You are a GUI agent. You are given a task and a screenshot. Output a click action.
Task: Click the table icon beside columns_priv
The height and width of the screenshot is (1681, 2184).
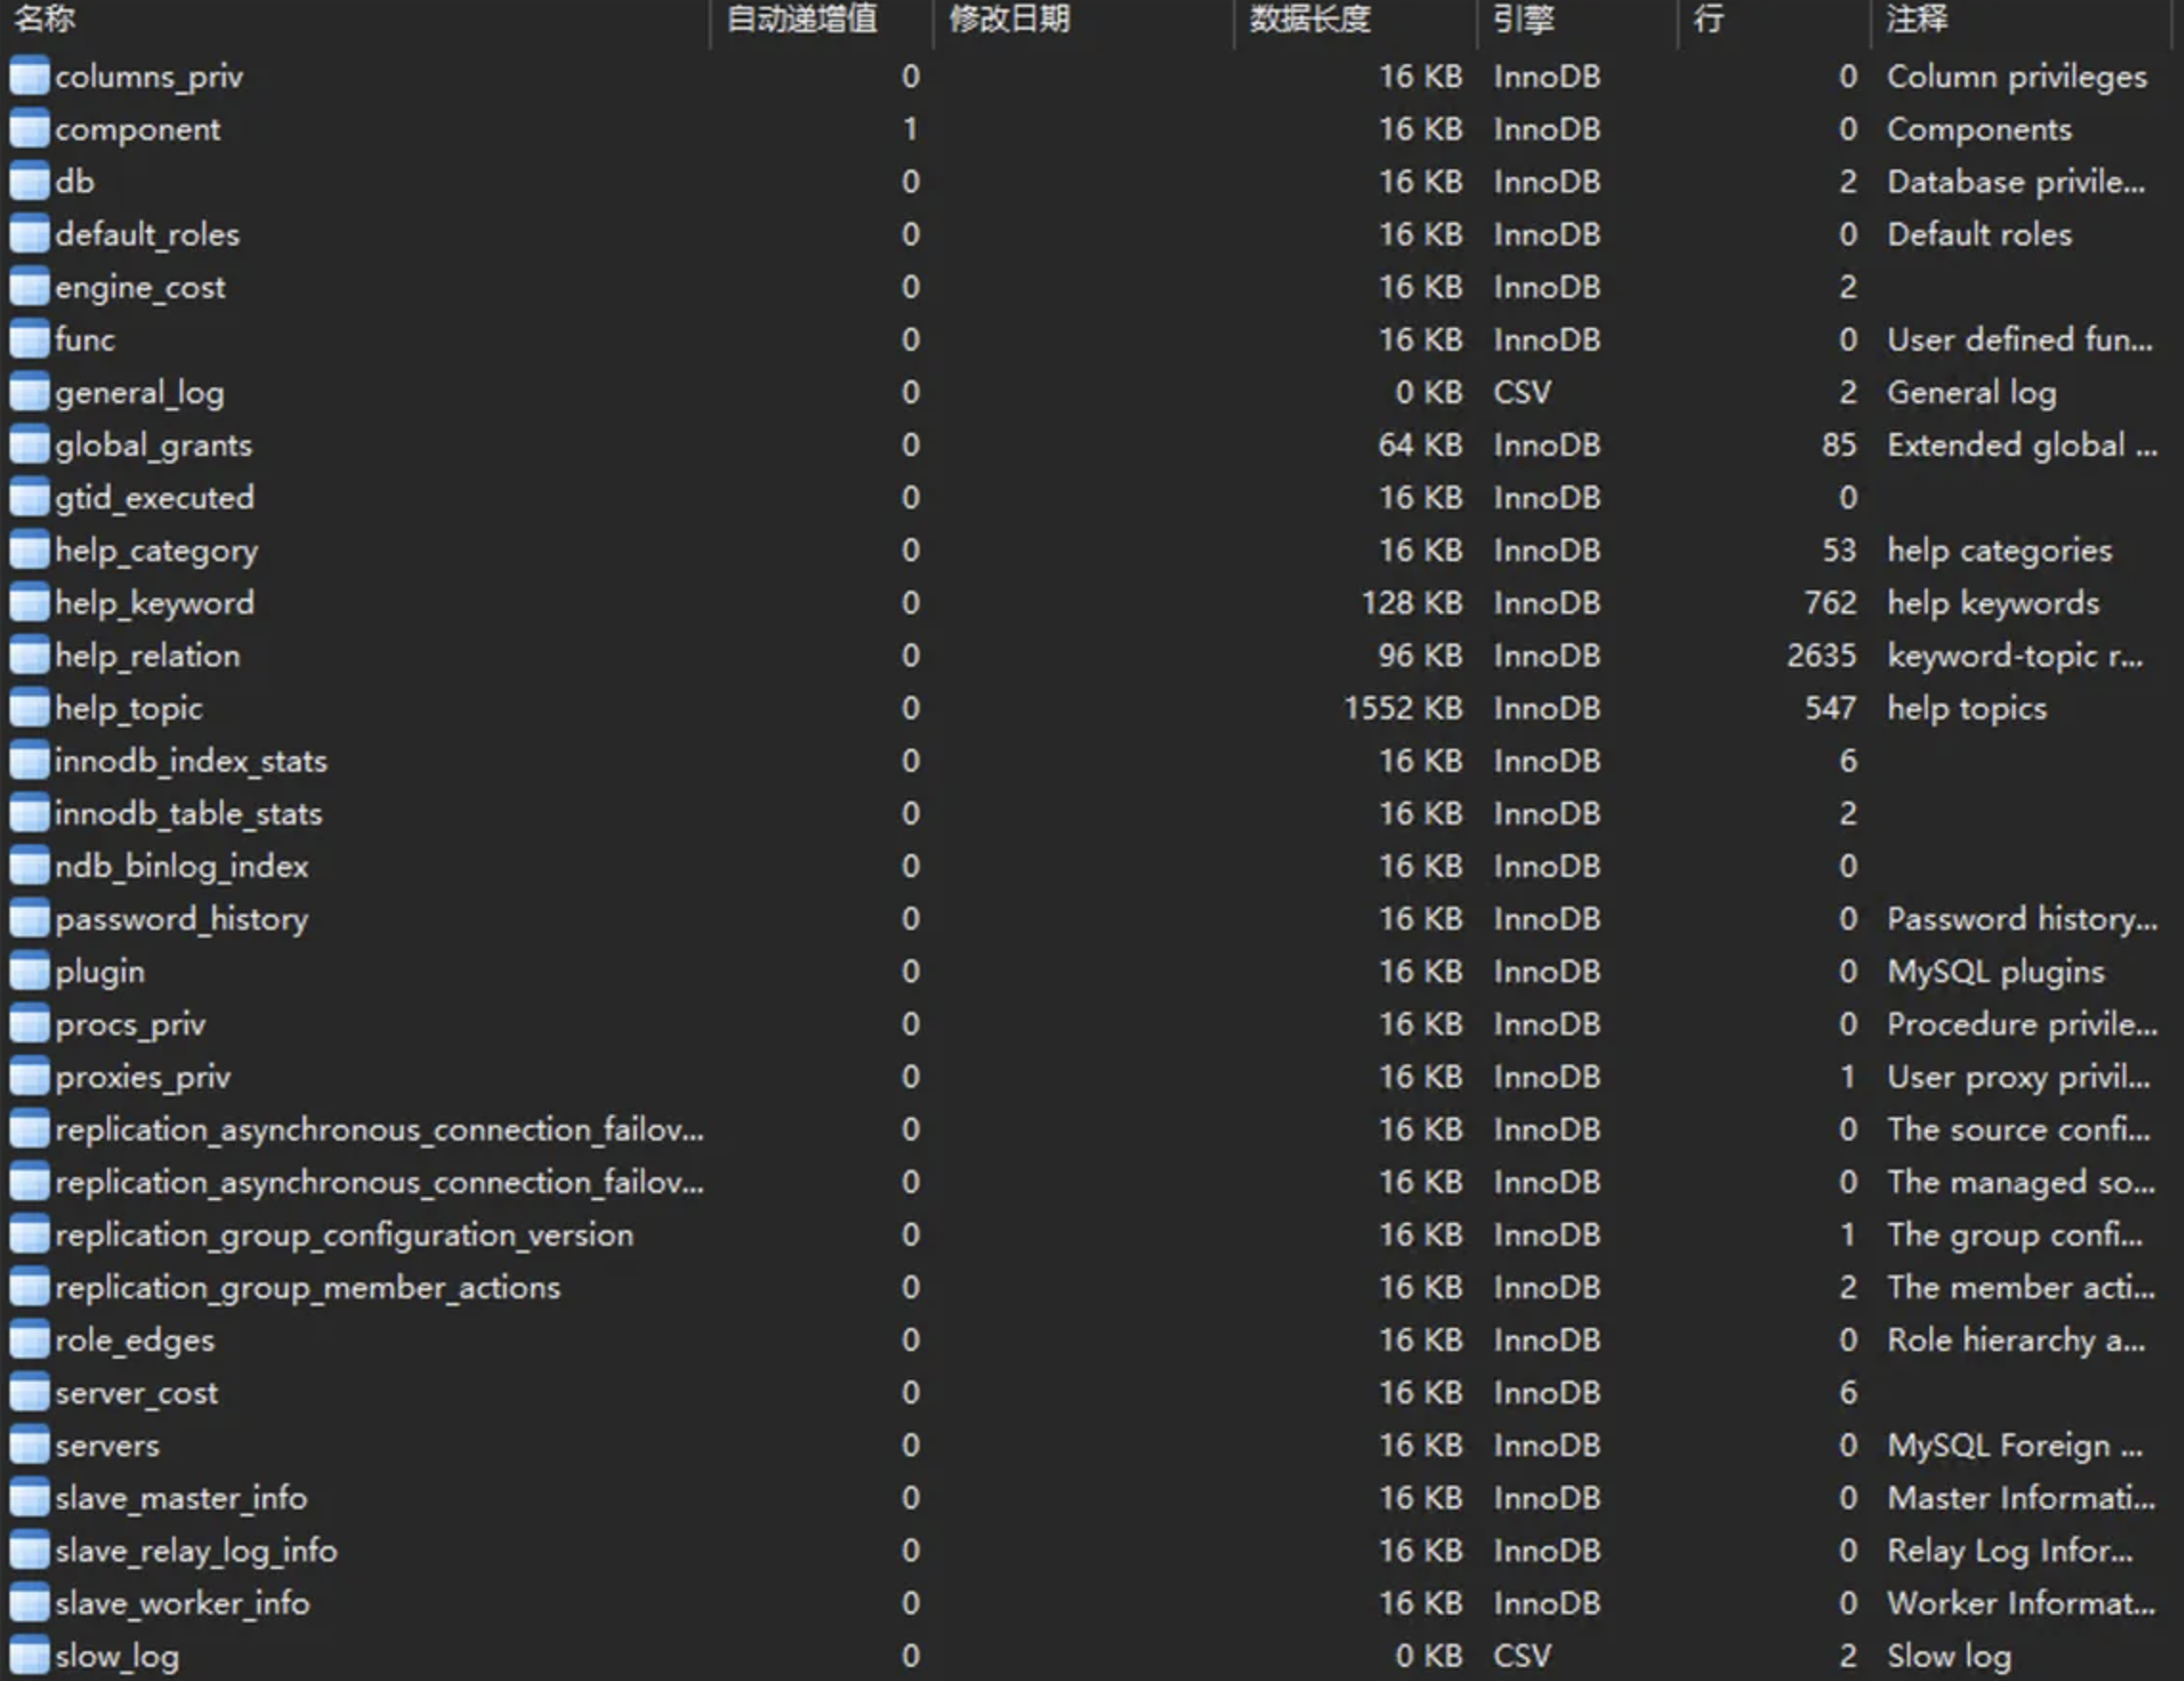29,77
